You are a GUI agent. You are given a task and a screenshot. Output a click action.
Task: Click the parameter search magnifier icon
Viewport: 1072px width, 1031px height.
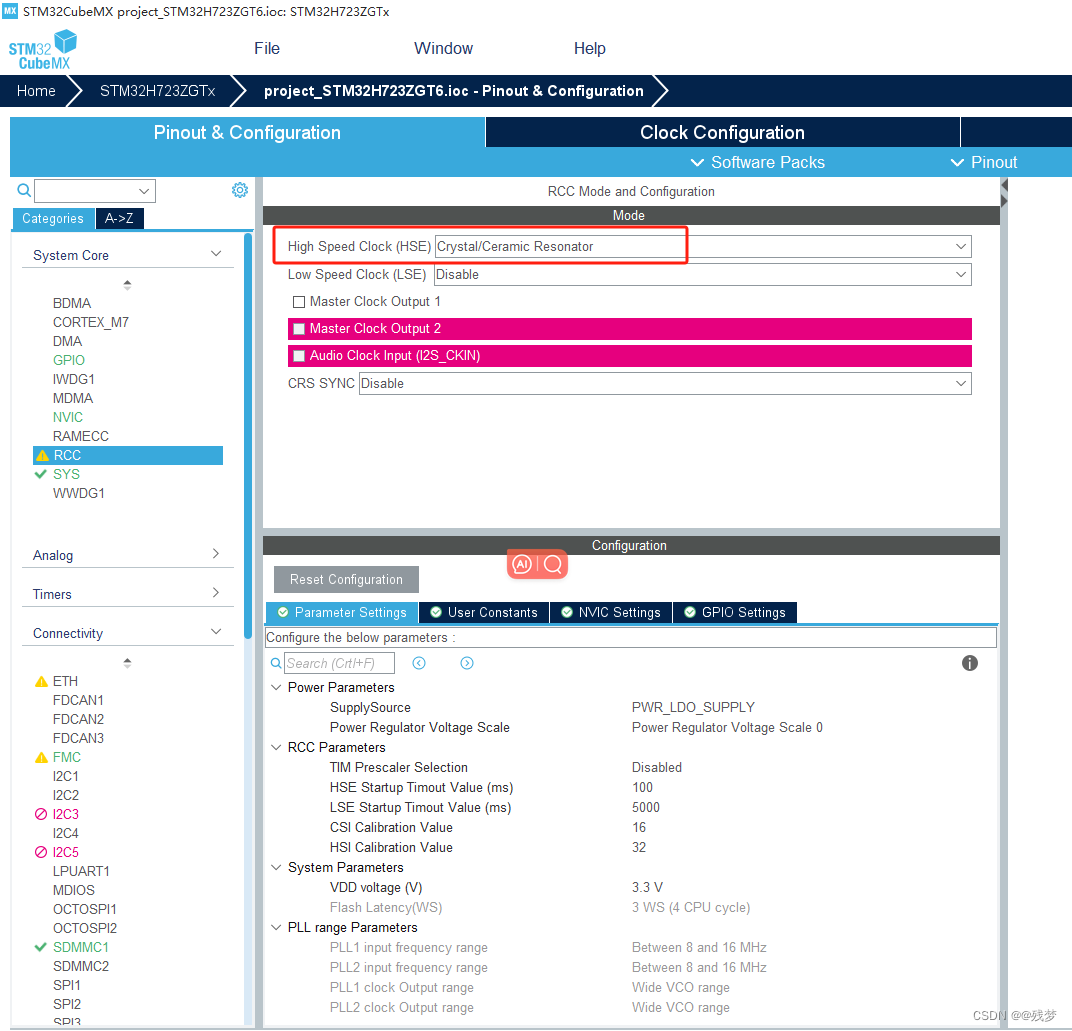[x=276, y=663]
